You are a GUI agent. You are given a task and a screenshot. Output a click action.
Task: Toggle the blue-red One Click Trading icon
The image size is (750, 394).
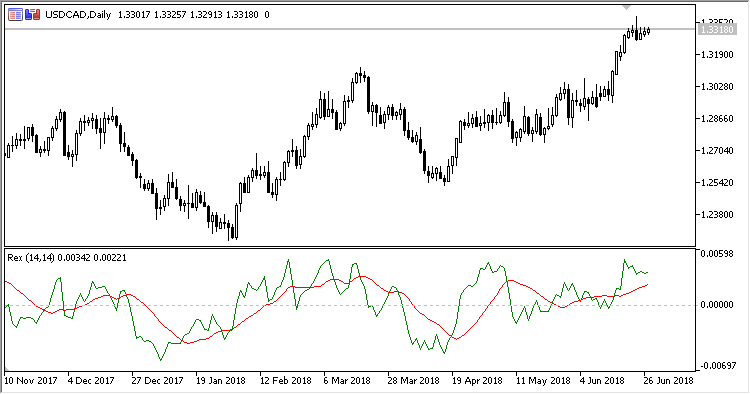(x=33, y=15)
